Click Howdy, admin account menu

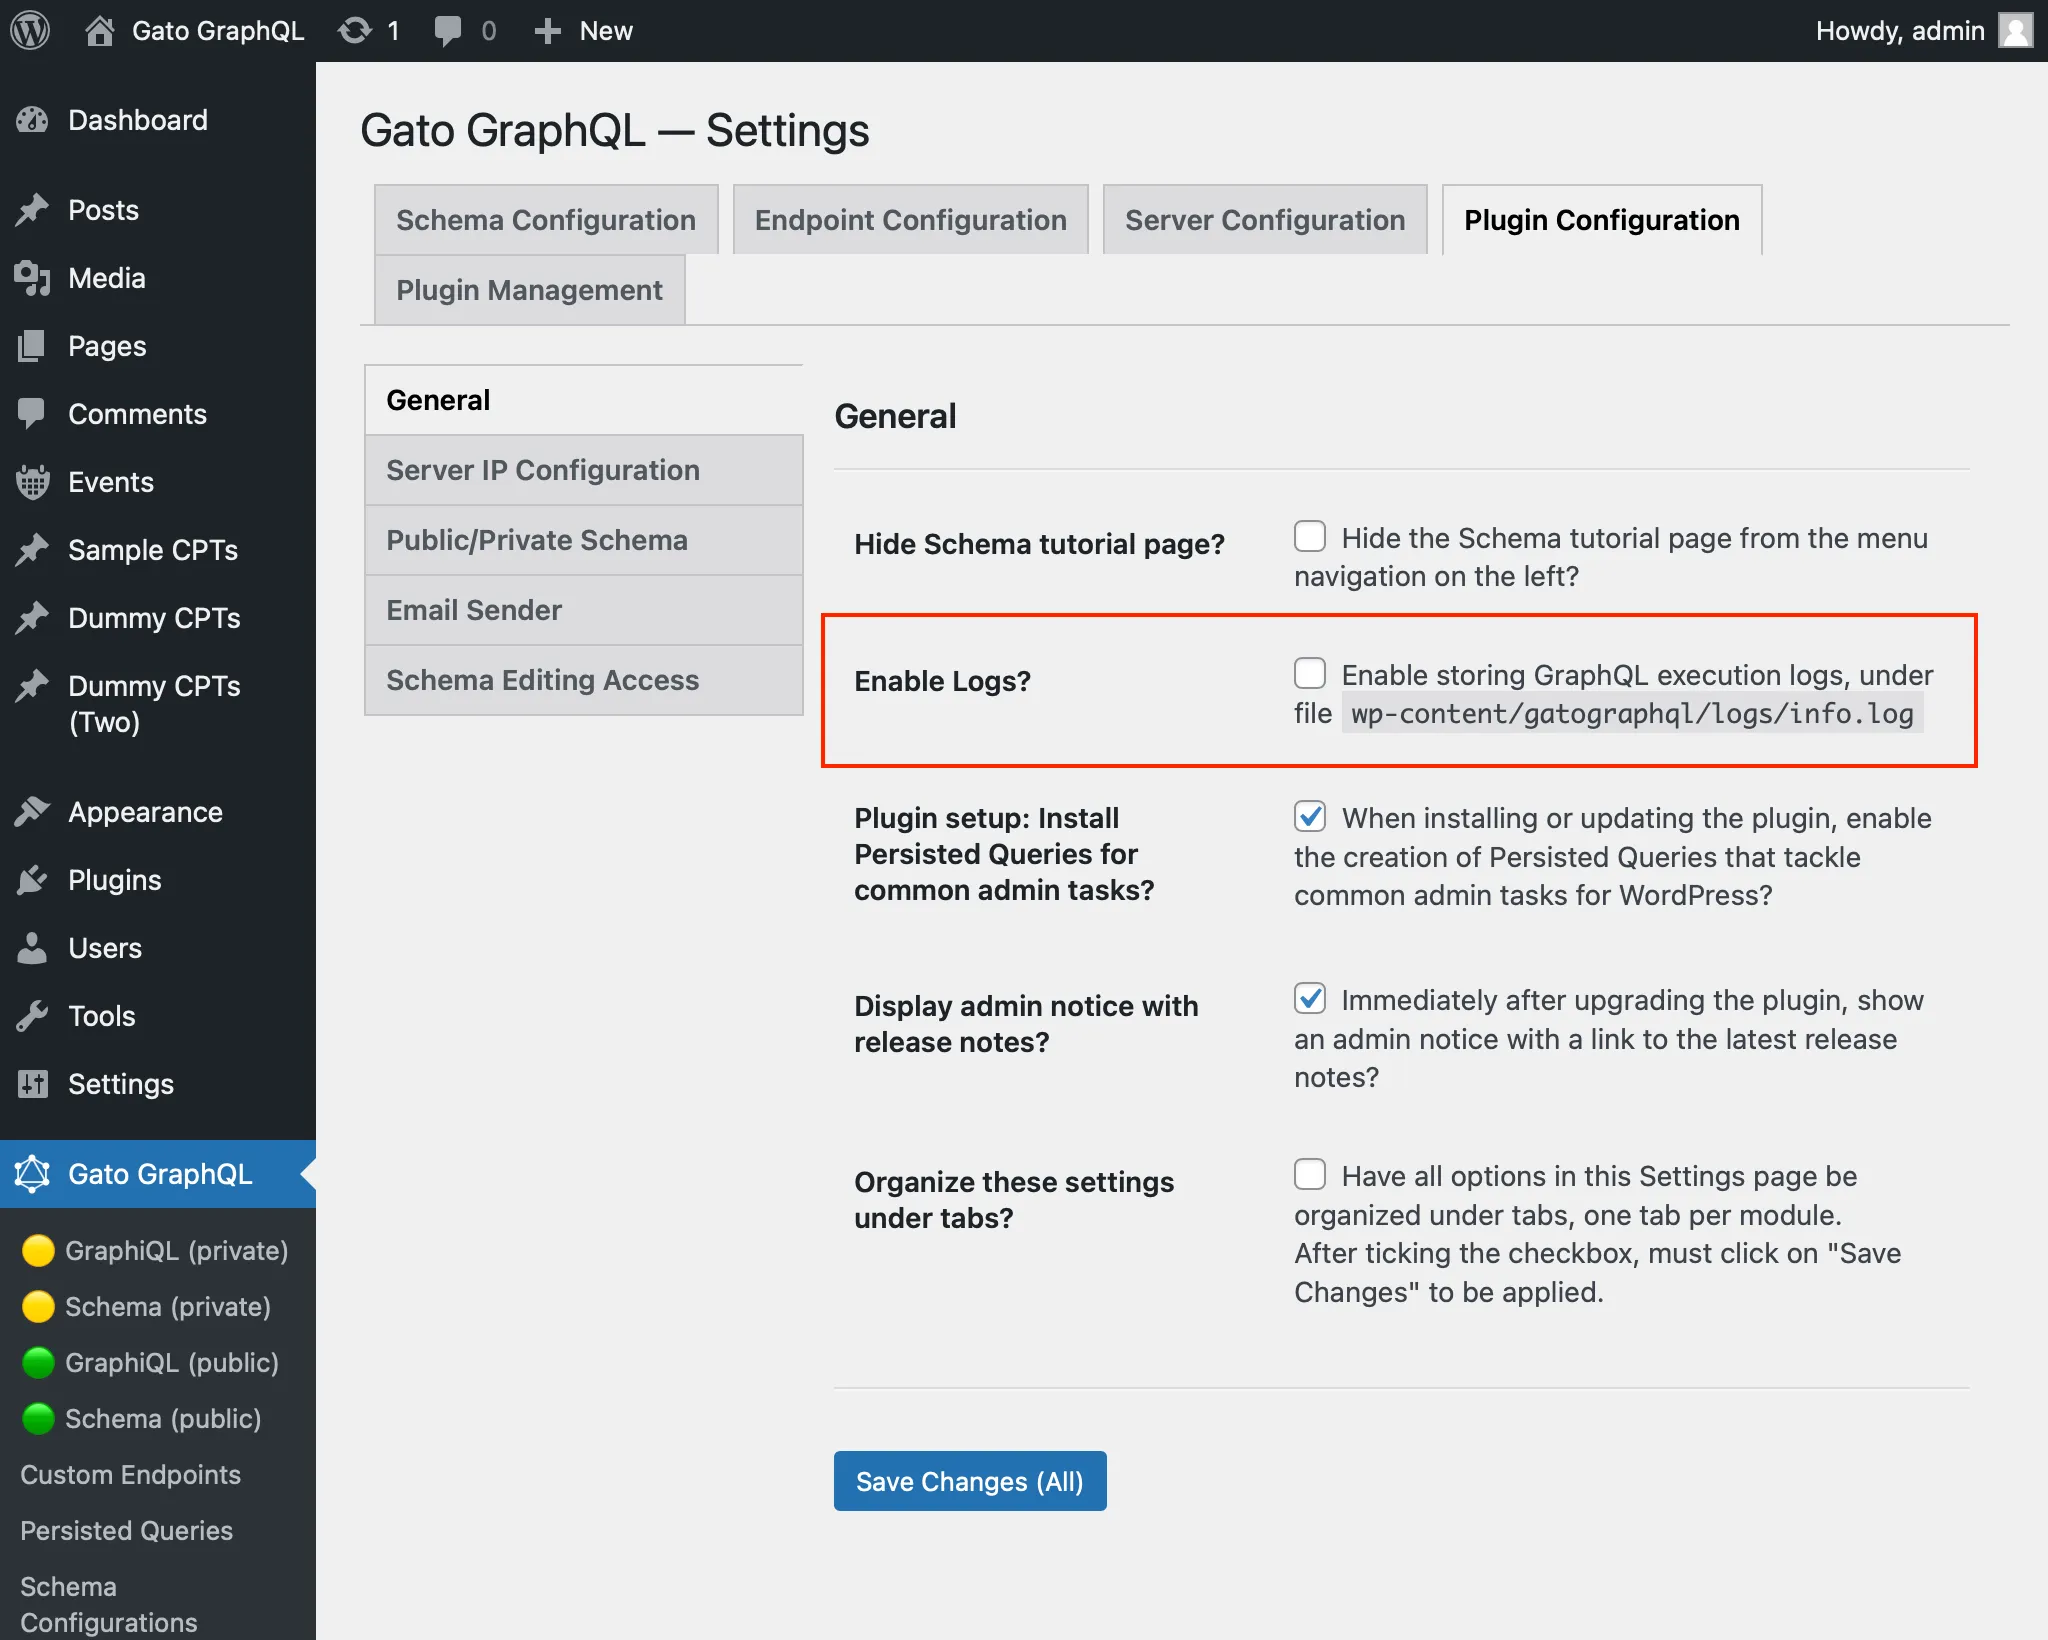point(1924,31)
